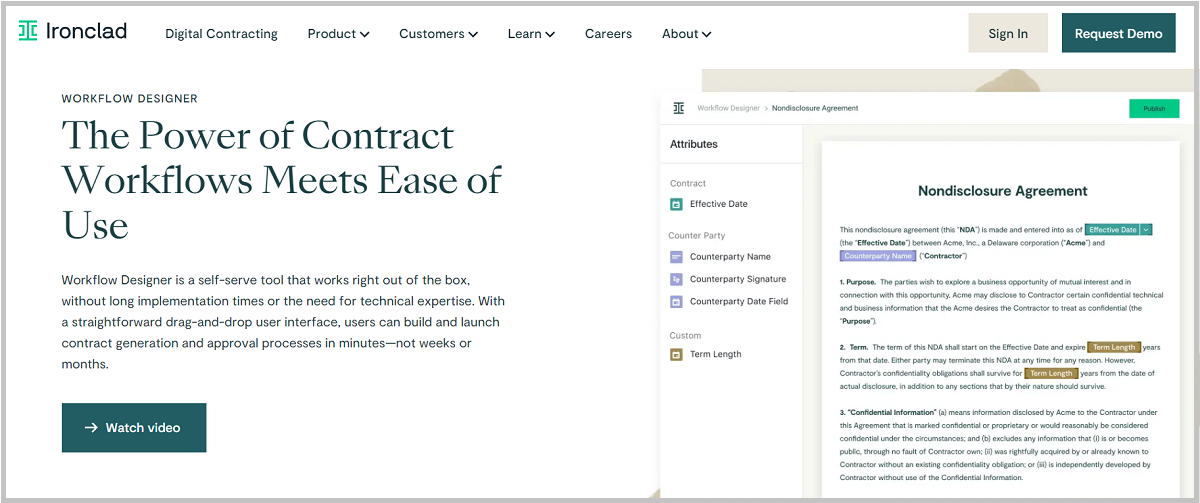Click the Counterparty Name attribute label
The image size is (1200, 503).
click(730, 257)
